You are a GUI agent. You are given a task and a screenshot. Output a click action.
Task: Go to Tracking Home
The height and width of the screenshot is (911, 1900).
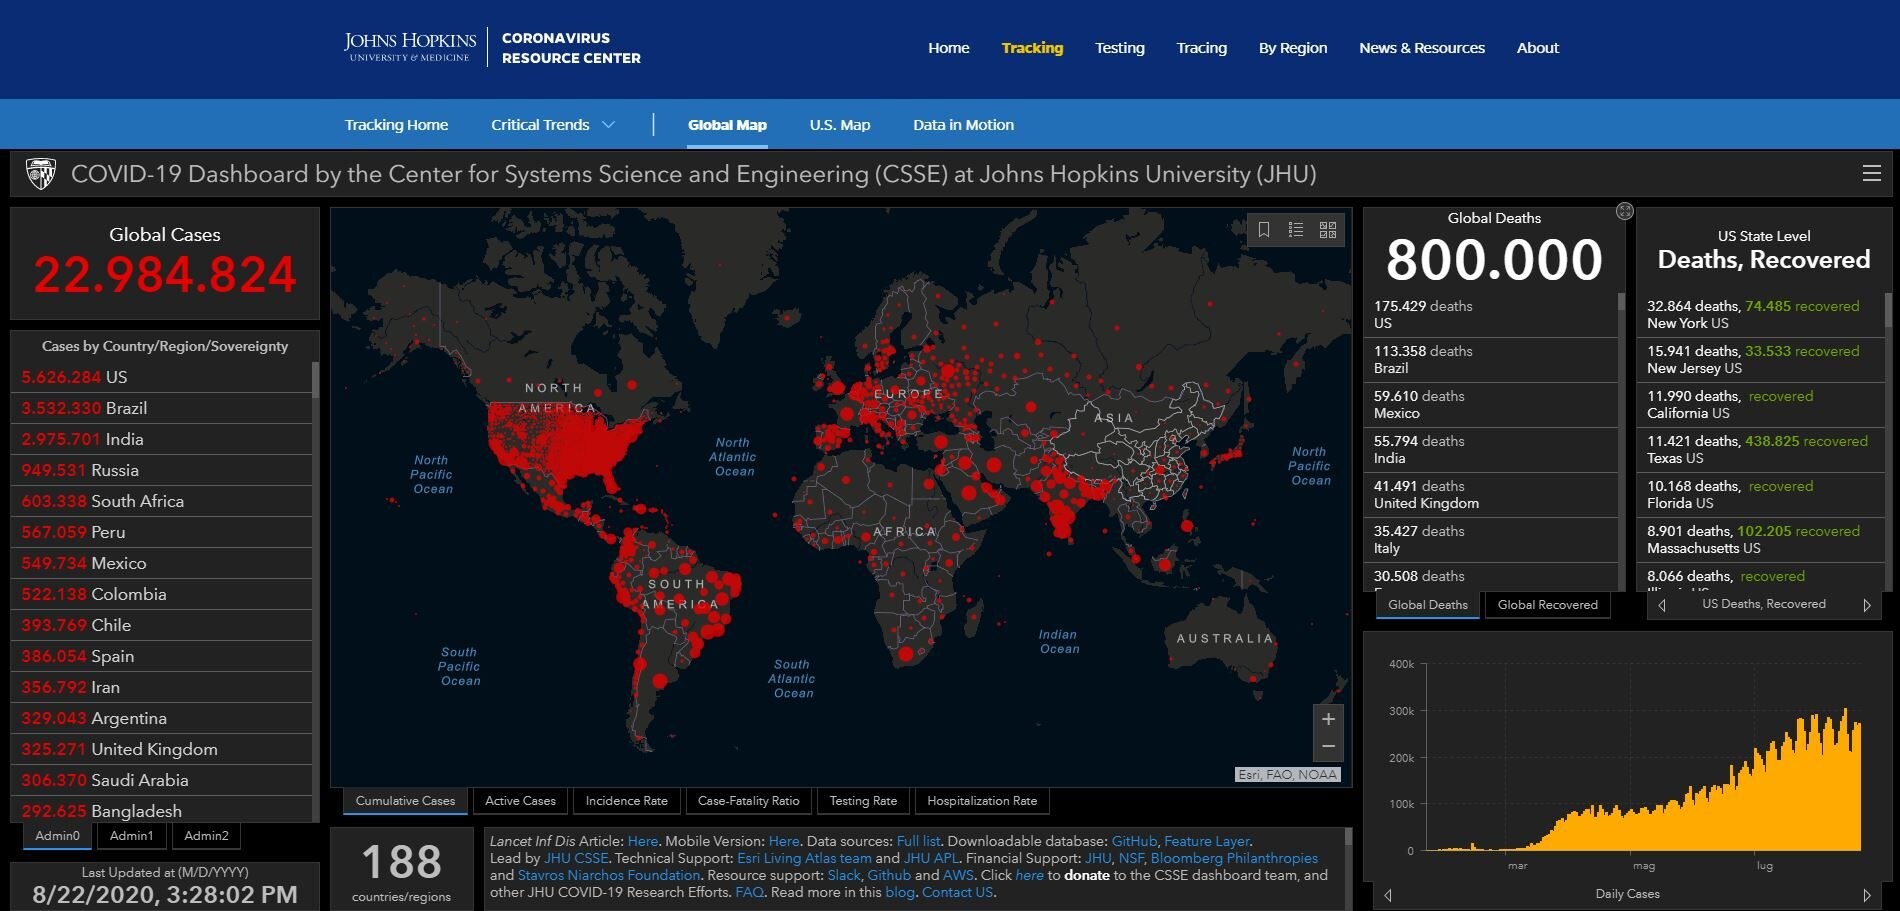pos(396,125)
